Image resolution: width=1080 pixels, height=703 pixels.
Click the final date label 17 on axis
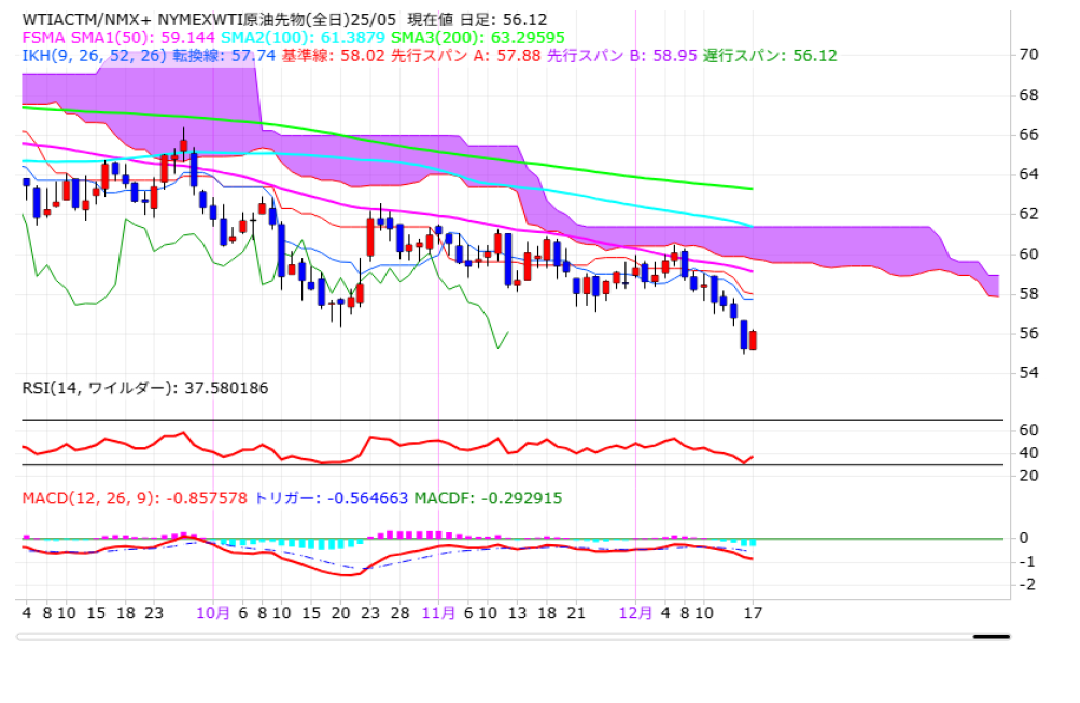(752, 612)
